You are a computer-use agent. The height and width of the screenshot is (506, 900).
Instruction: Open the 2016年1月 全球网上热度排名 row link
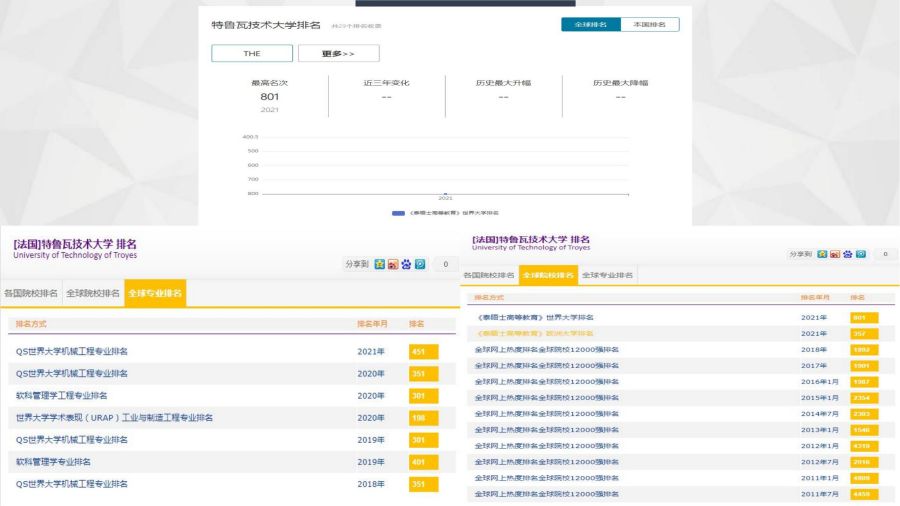pos(546,382)
